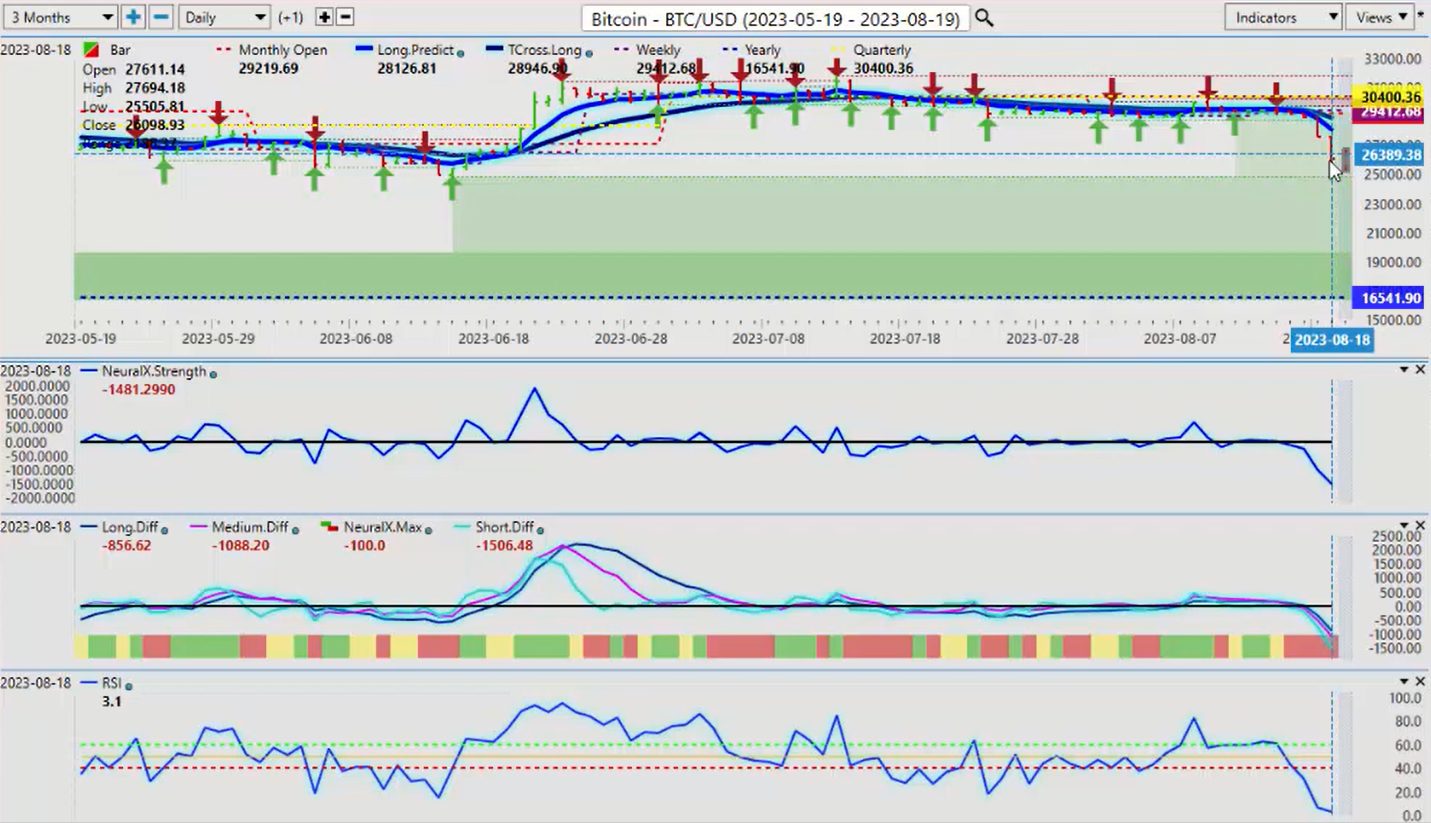Open the NeuralX.Strength panel menu arrow
Image resolution: width=1431 pixels, height=823 pixels.
click(x=1404, y=370)
